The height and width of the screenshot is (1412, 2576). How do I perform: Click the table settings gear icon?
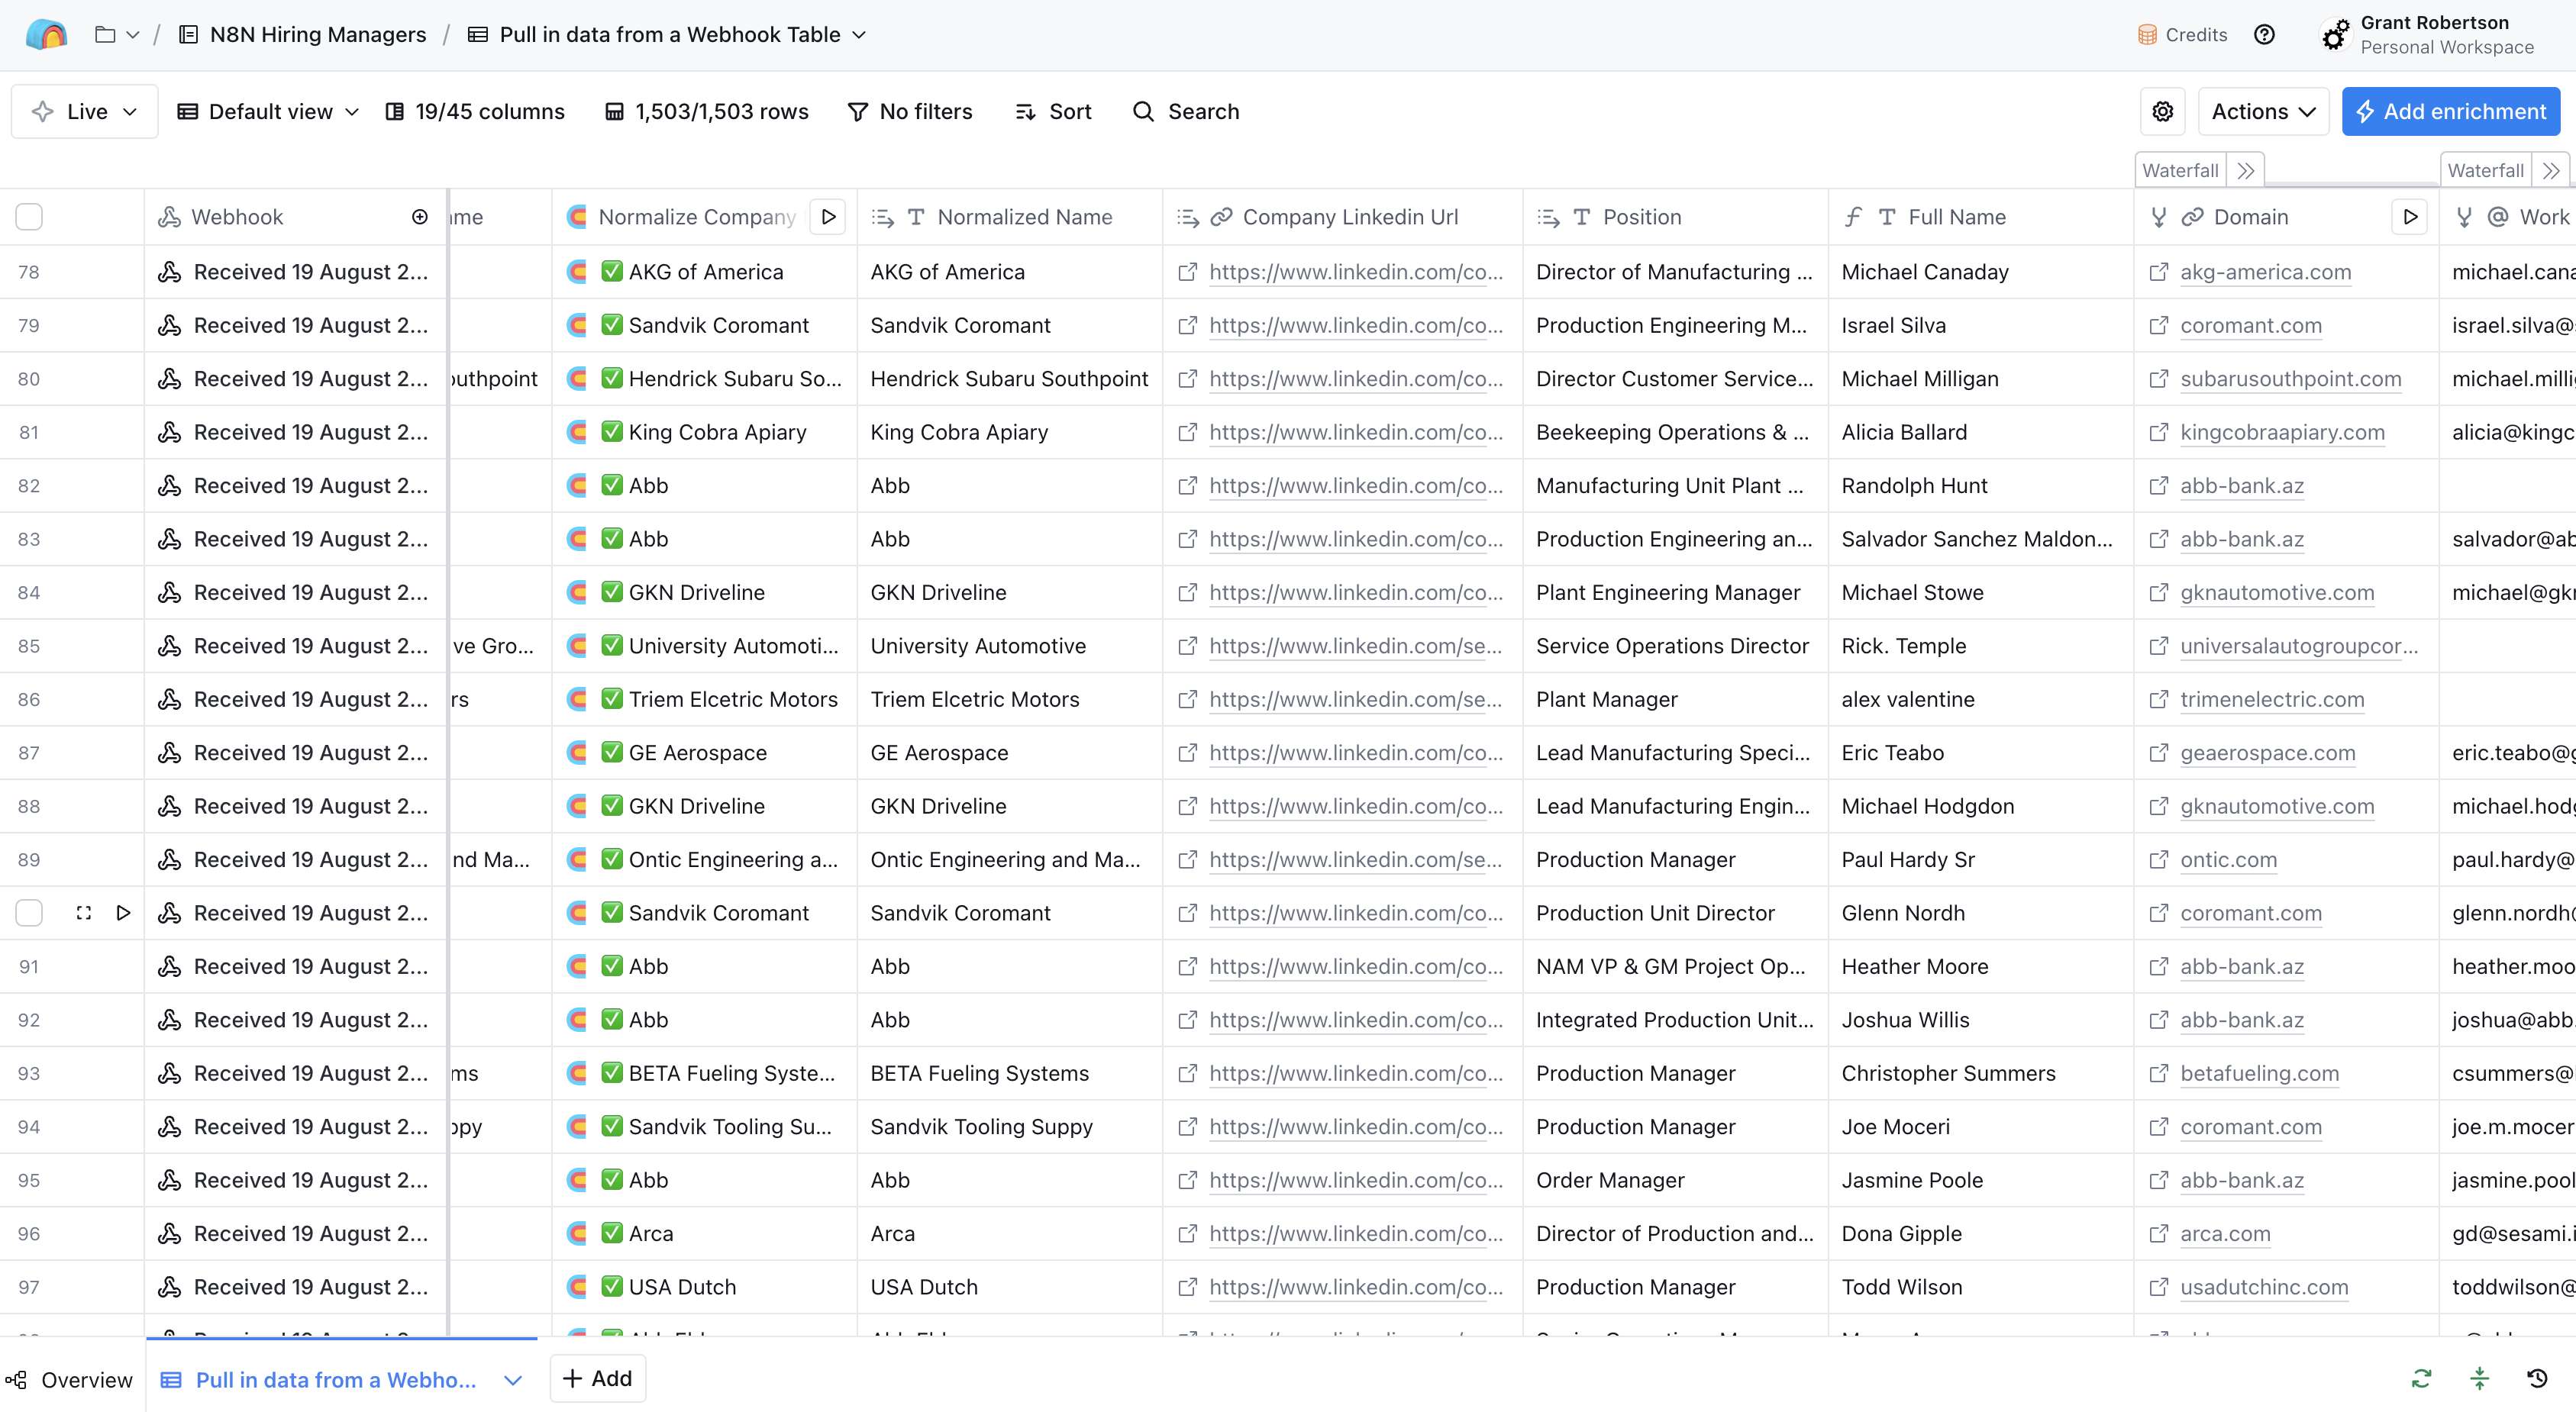(2162, 111)
